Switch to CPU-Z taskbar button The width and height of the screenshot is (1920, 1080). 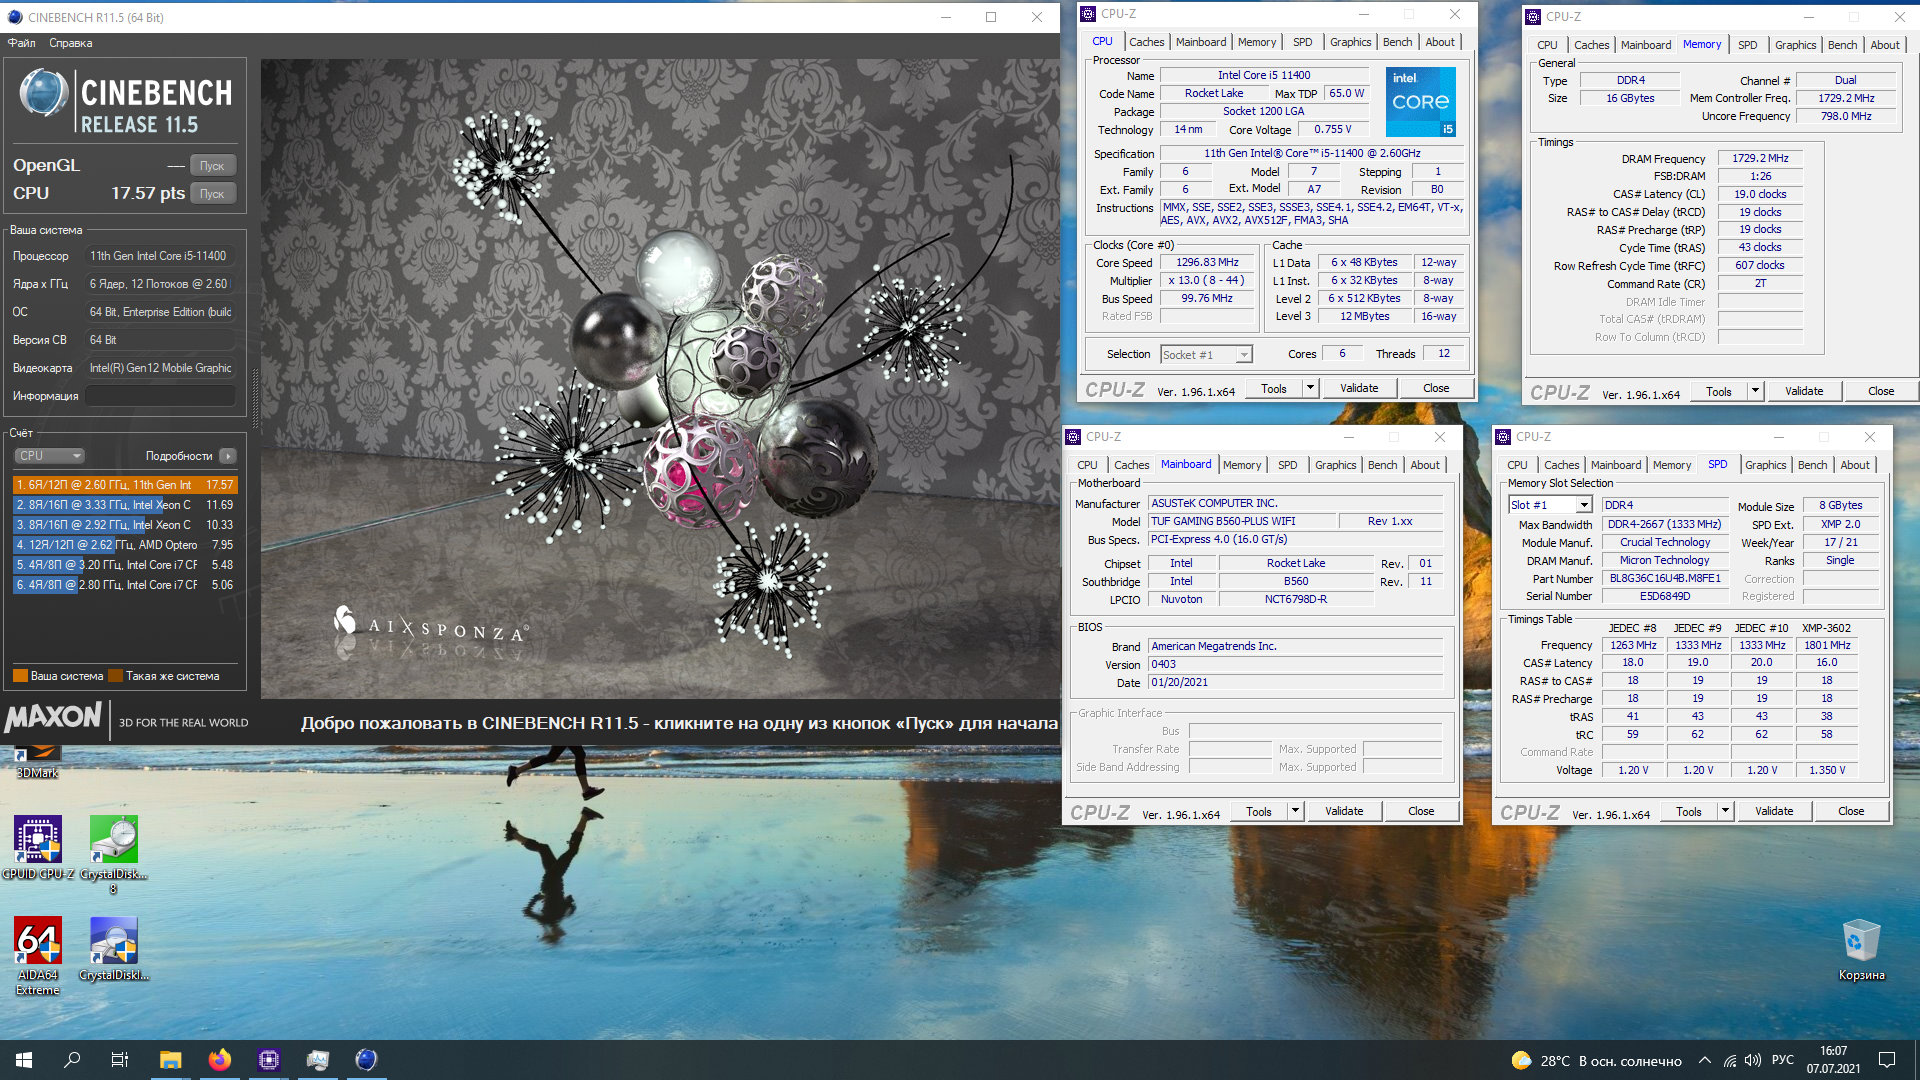tap(268, 1060)
